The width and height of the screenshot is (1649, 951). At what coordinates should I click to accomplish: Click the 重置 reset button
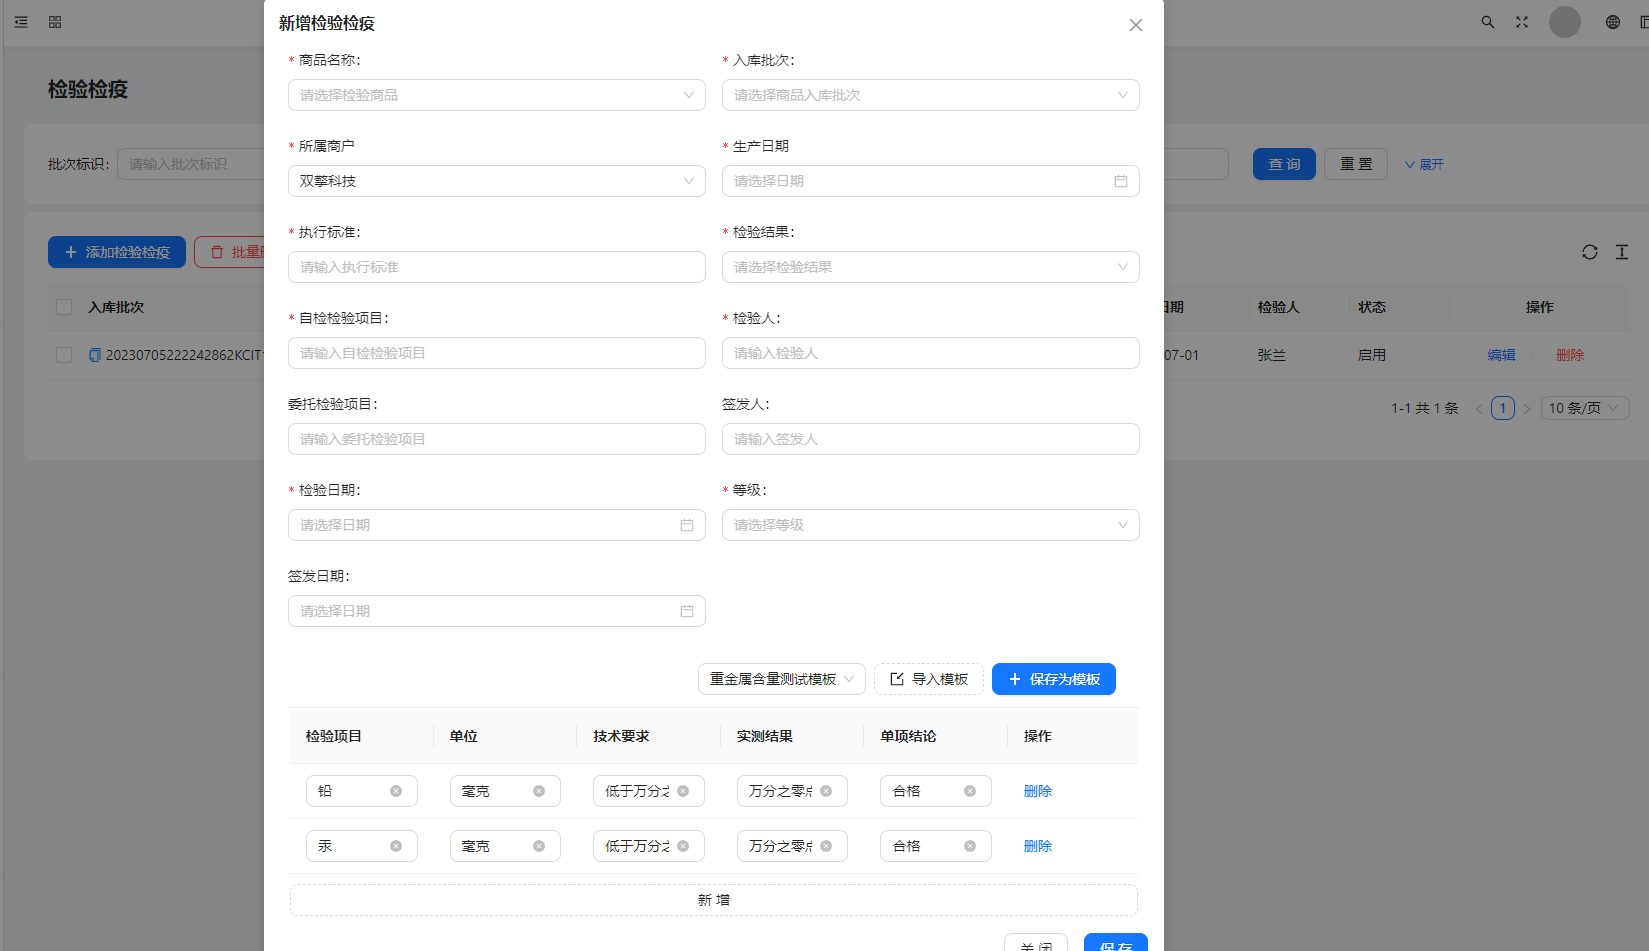(1356, 164)
